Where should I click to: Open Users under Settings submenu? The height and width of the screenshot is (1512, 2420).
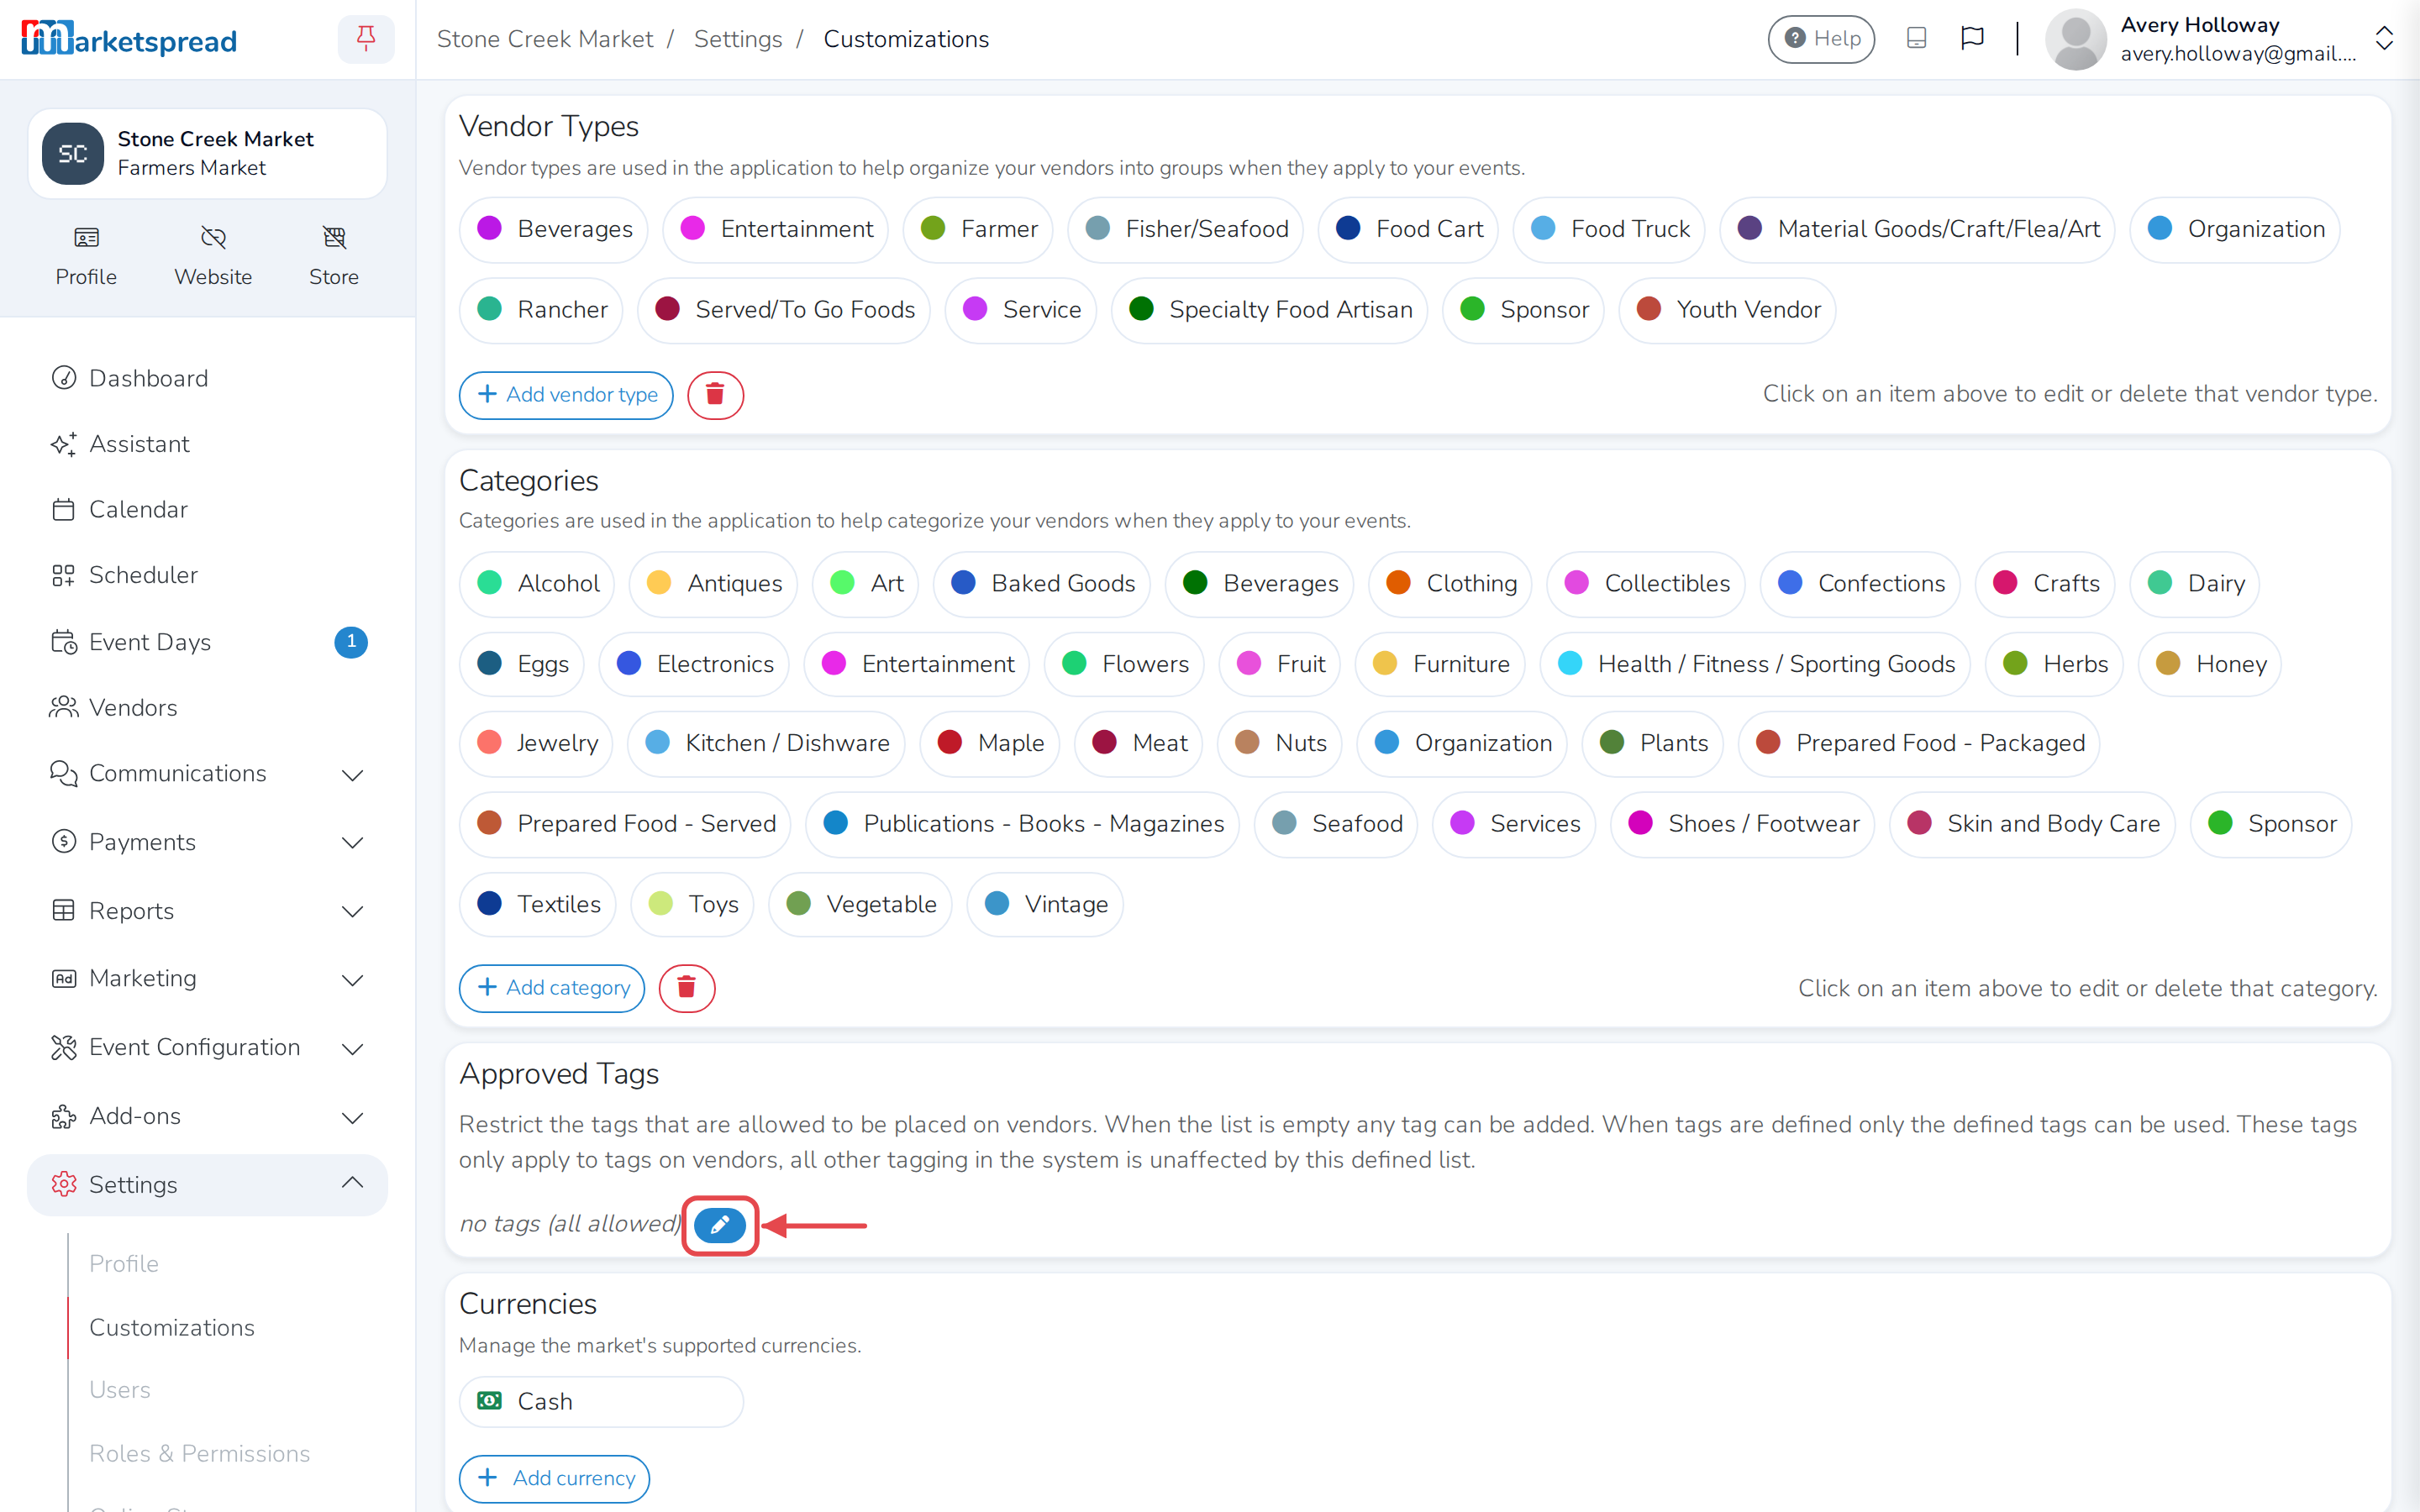pyautogui.click(x=120, y=1390)
